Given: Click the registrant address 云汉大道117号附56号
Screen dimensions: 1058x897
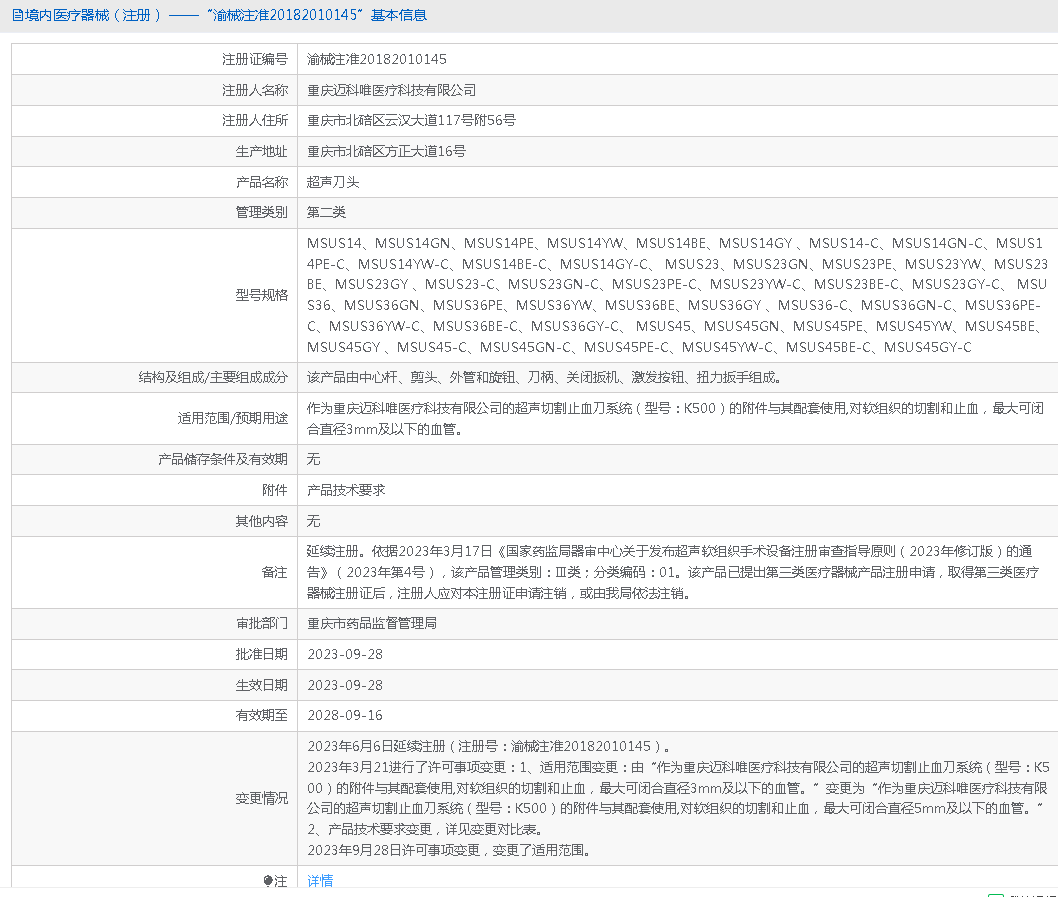Looking at the screenshot, I should click(411, 121).
